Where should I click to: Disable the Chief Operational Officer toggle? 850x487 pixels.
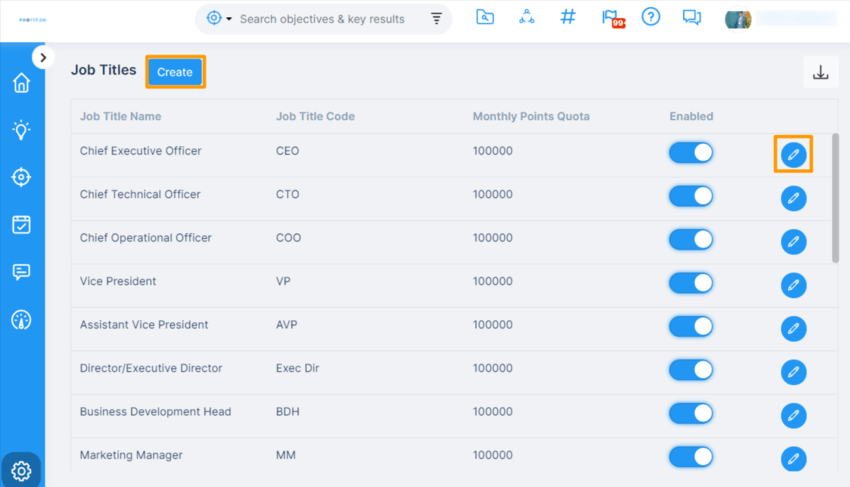(x=691, y=239)
